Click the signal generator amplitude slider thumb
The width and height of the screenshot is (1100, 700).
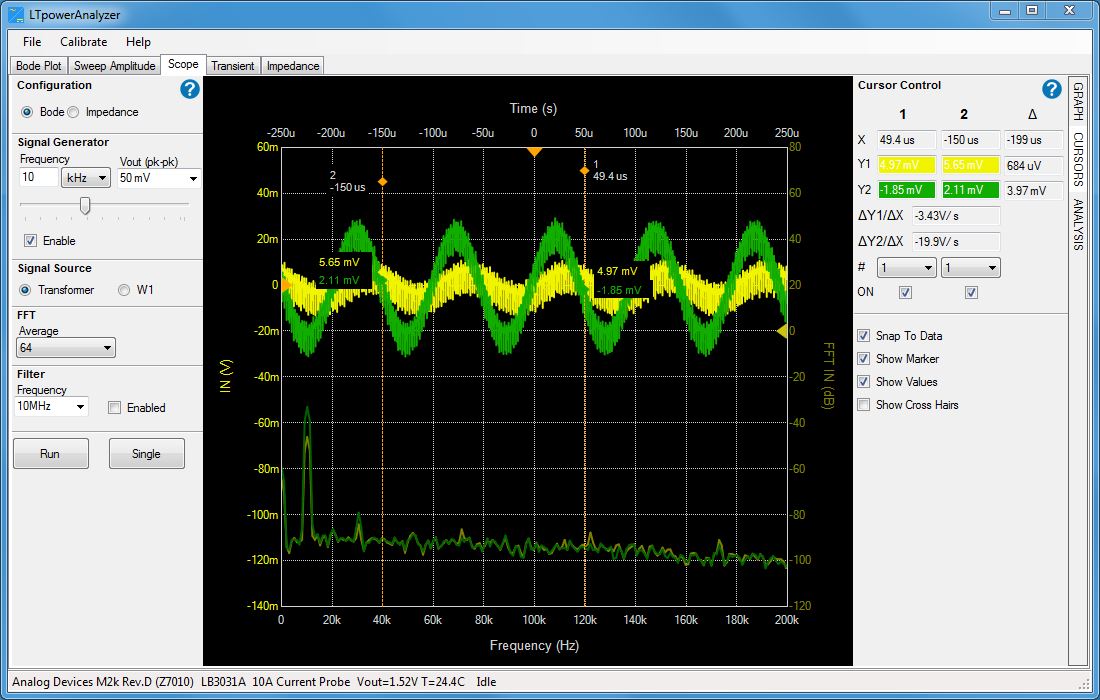point(85,205)
